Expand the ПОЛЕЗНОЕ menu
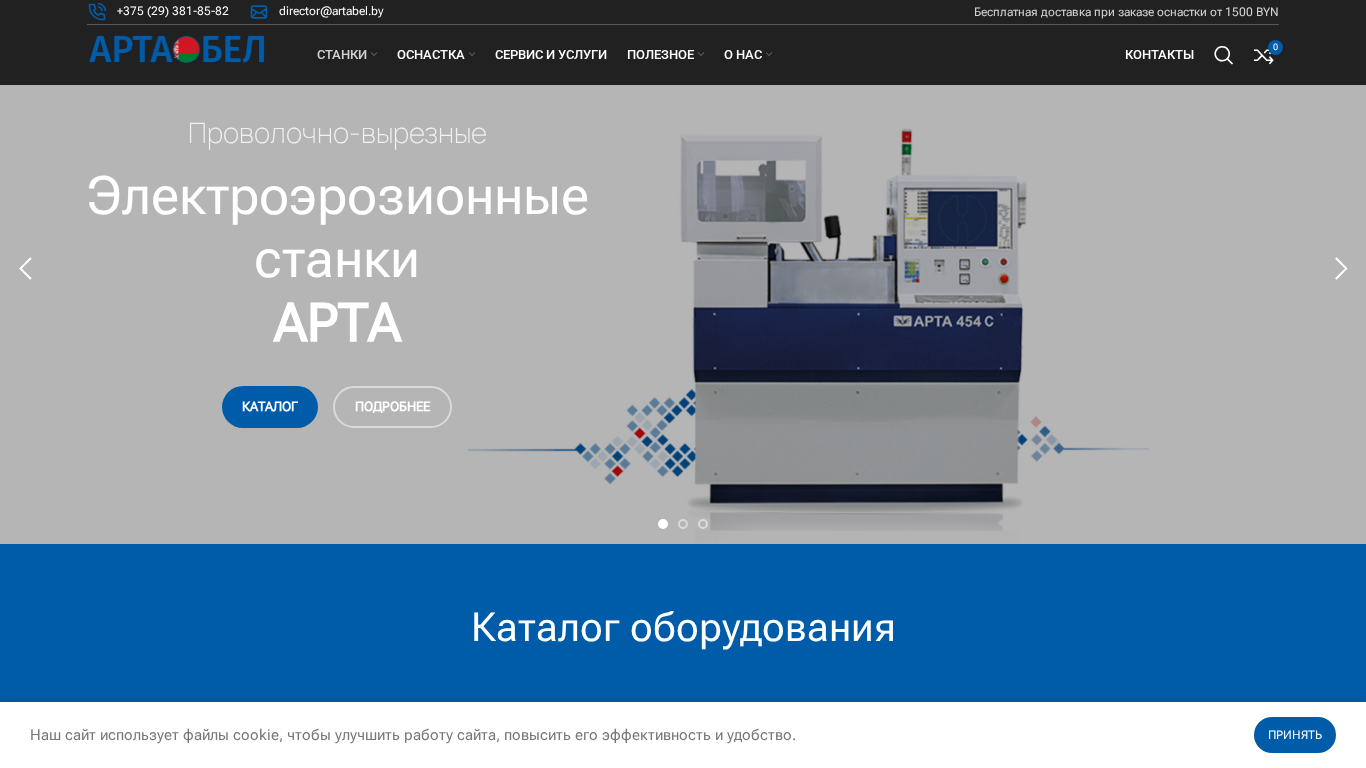Screen dimensions: 1366x768 pyautogui.click(x=665, y=55)
